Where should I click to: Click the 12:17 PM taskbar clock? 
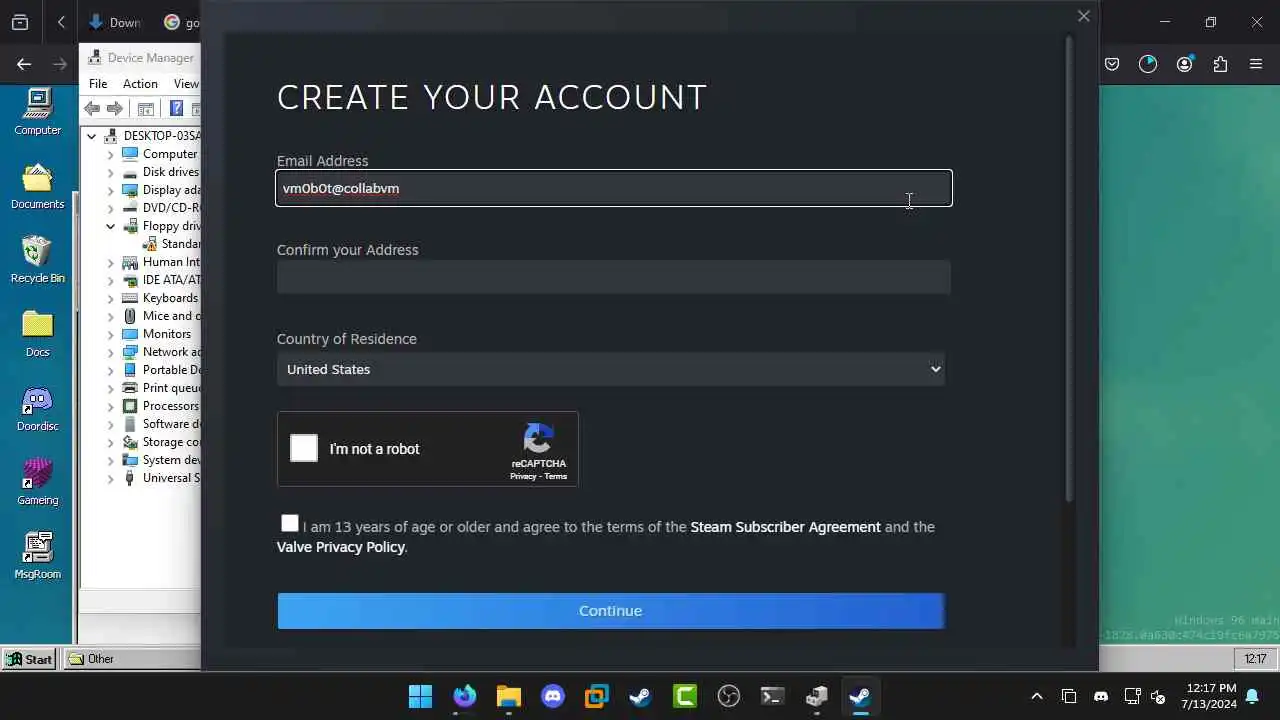[x=1211, y=696]
